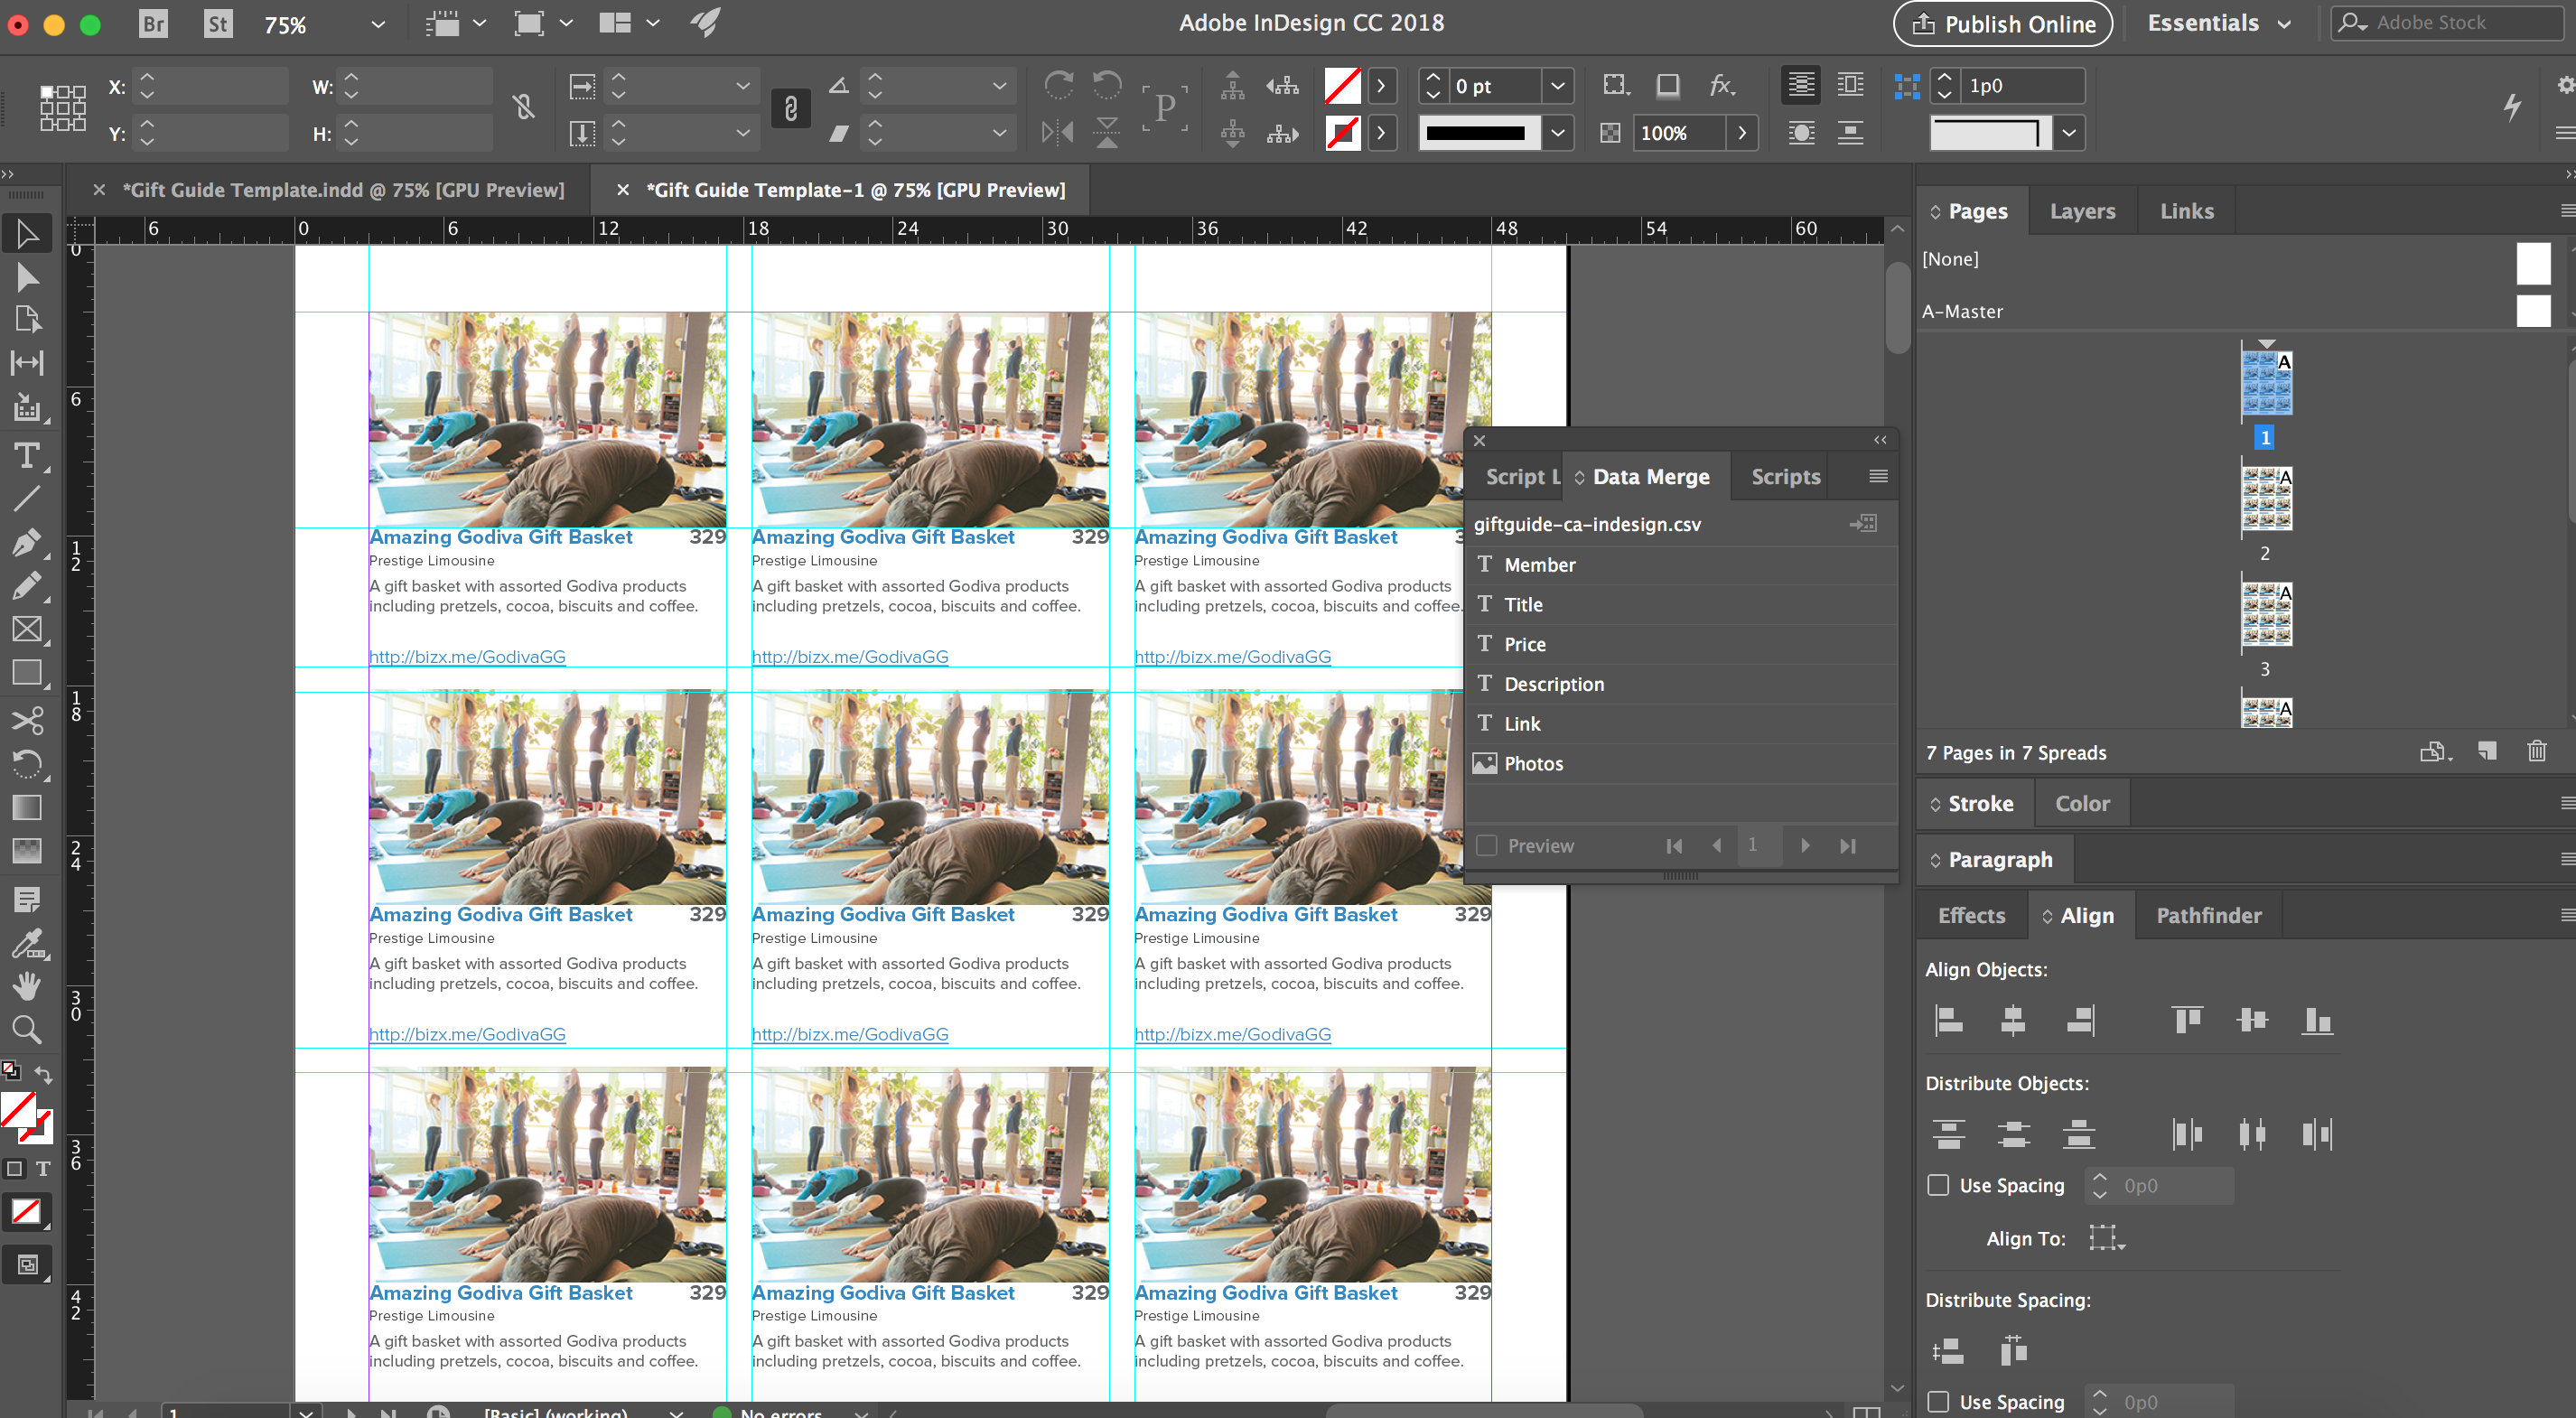The image size is (2576, 1418).
Task: Switch to Gift Guide Template.indd document tab
Action: pos(343,190)
